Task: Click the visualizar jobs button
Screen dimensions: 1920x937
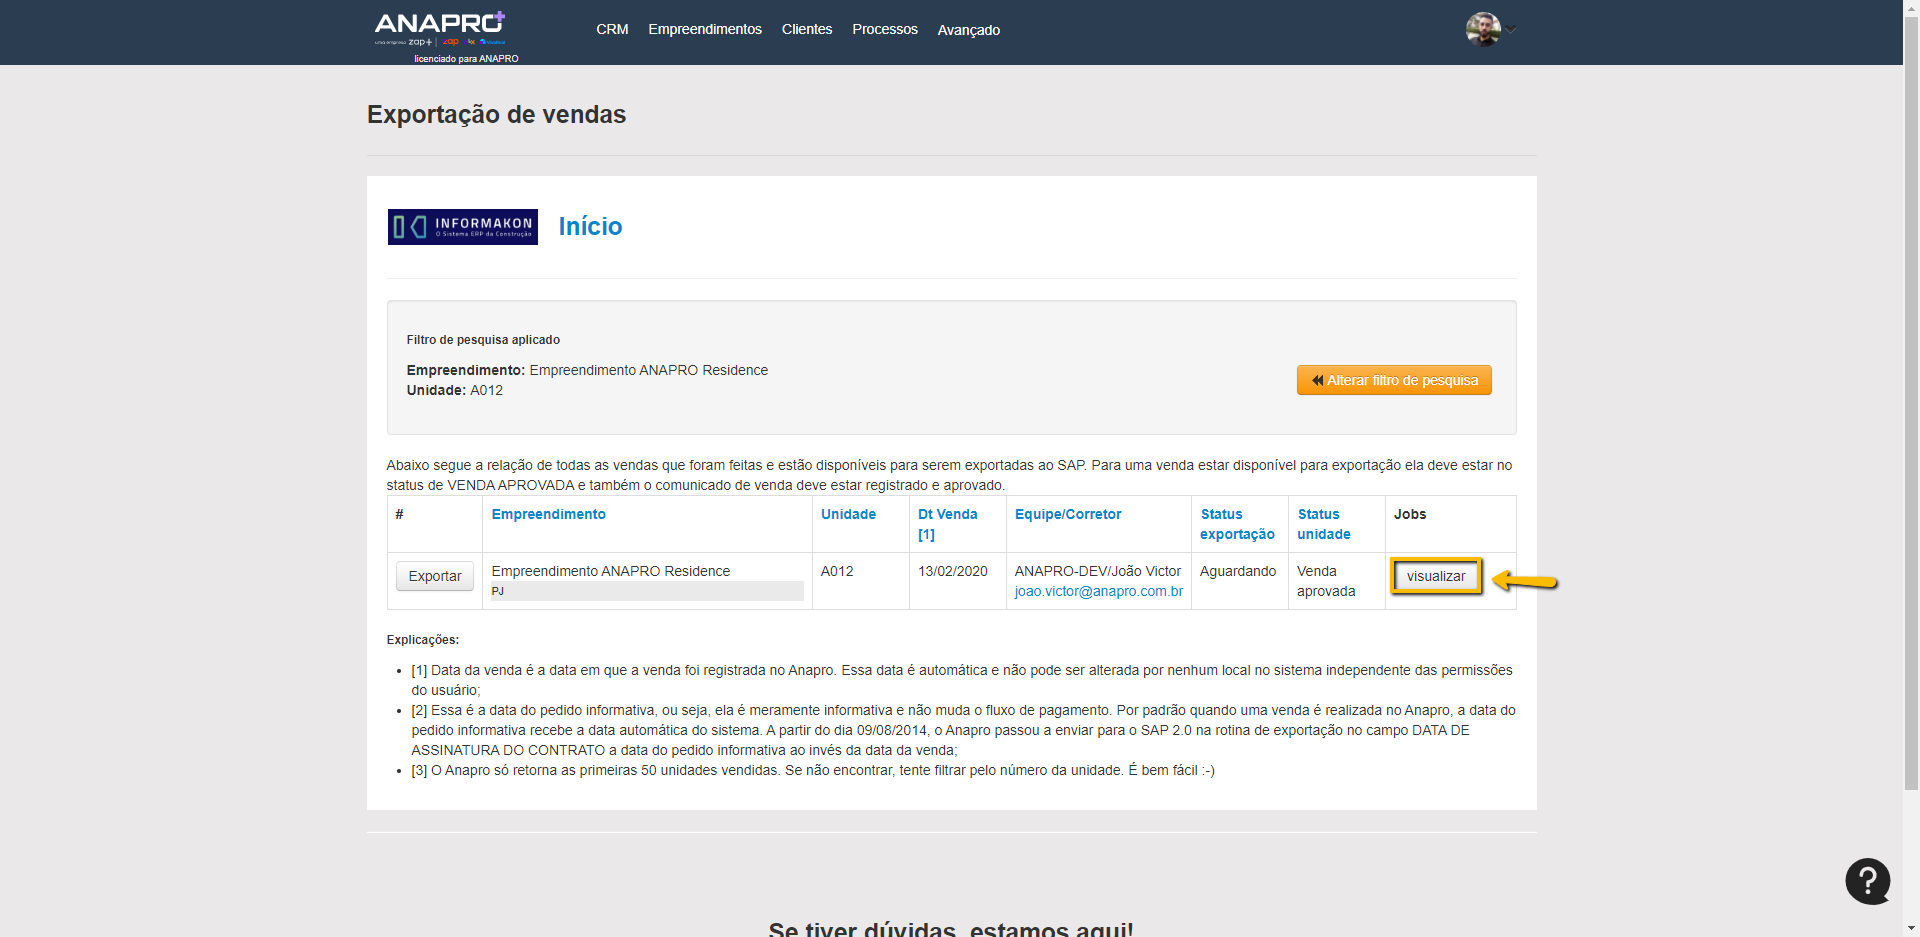Action: (1435, 576)
